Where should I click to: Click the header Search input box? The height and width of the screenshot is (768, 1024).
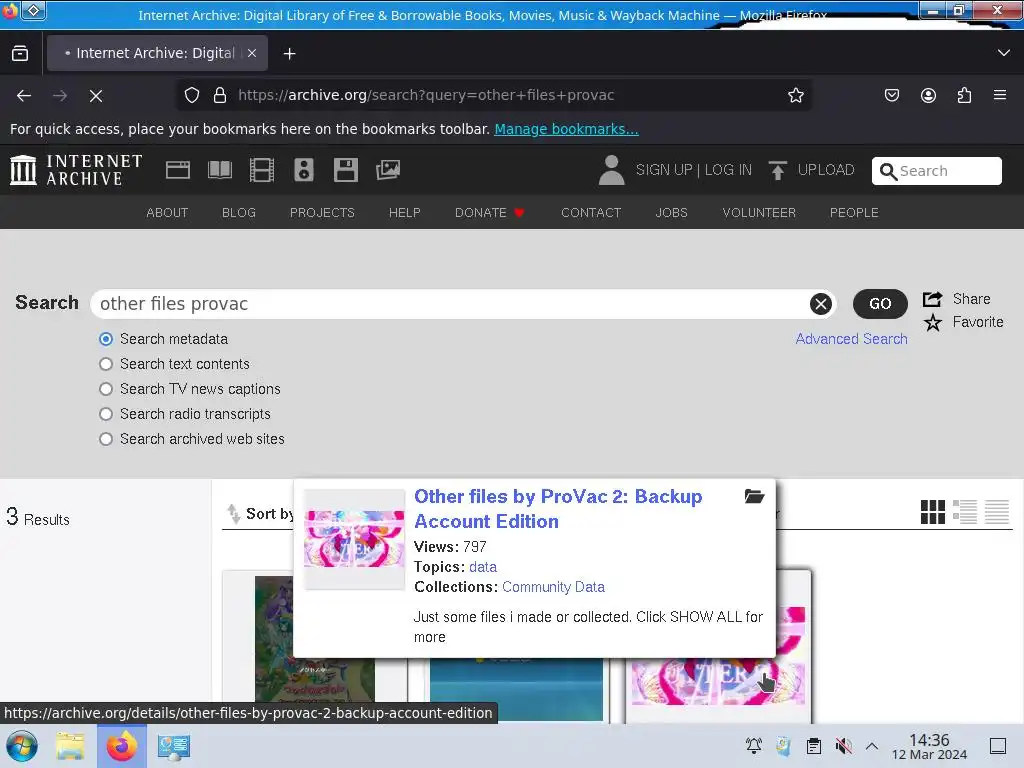click(936, 171)
